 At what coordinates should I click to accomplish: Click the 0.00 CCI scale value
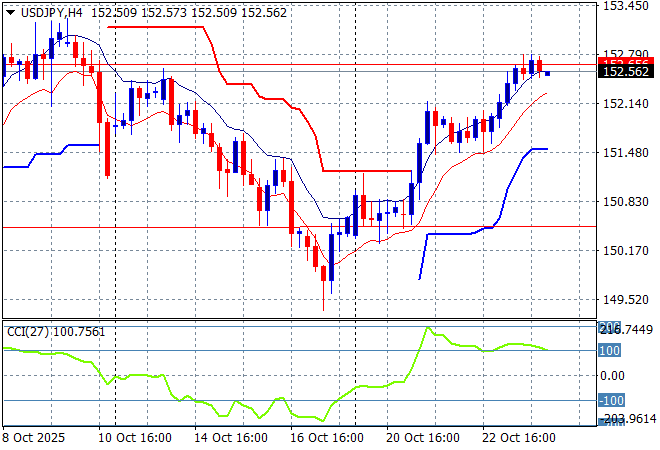pyautogui.click(x=612, y=375)
